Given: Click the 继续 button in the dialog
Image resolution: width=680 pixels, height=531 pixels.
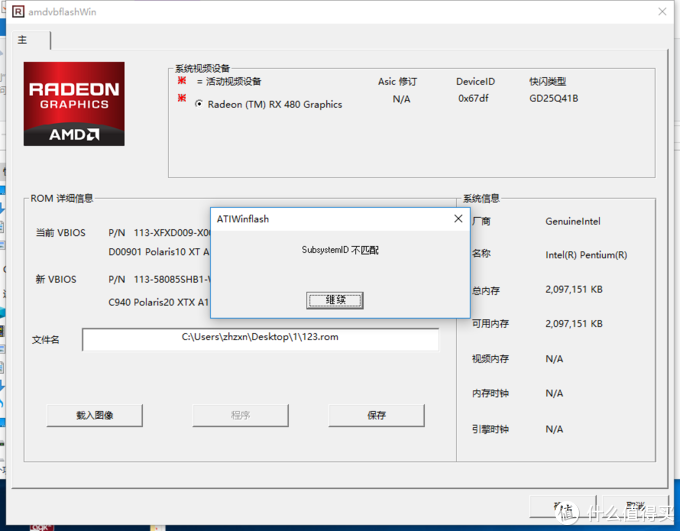Looking at the screenshot, I should 335,300.
